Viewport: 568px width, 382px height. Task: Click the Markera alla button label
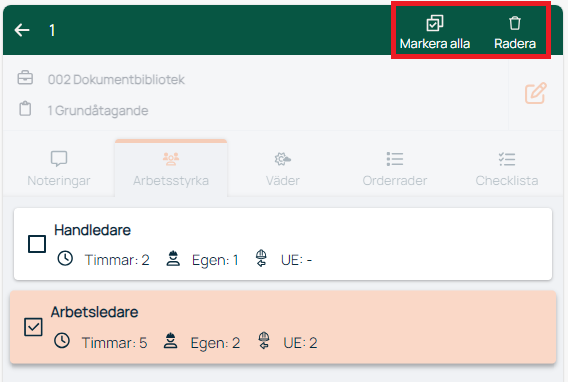click(x=435, y=44)
